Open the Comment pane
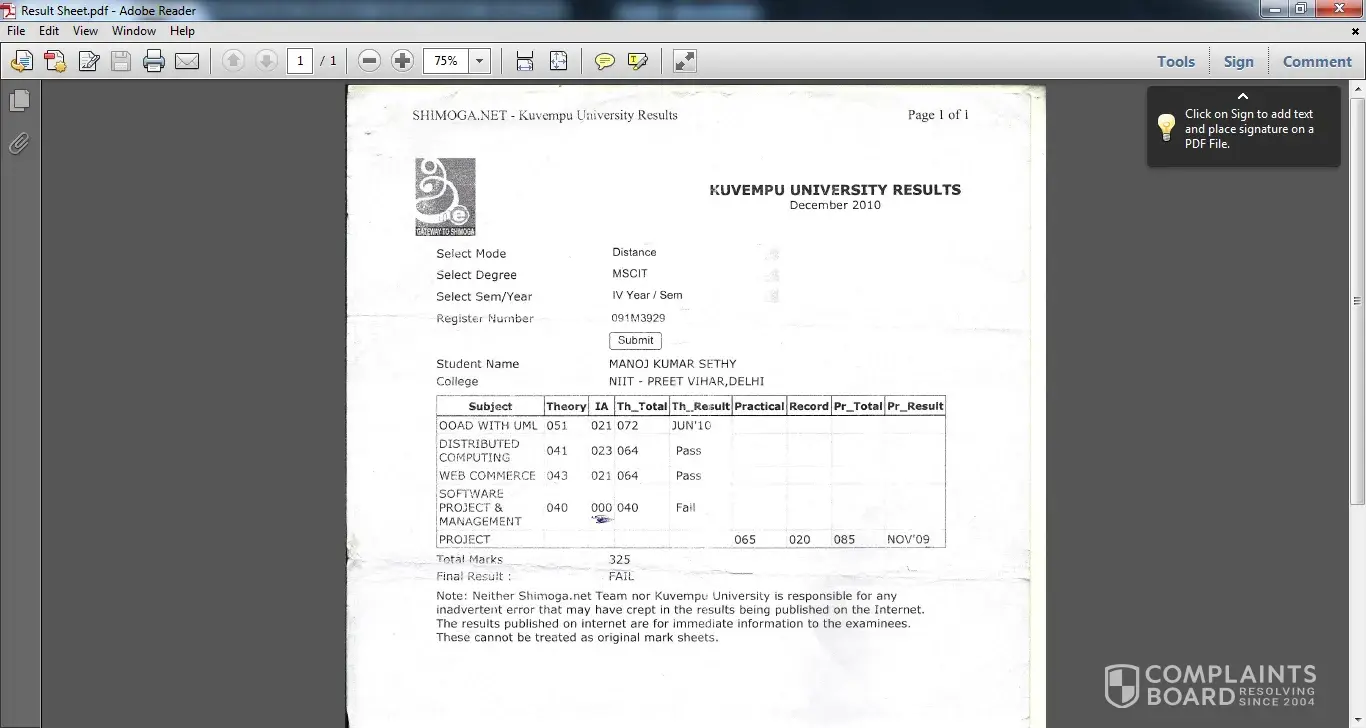Image resolution: width=1366 pixels, height=728 pixels. [x=1317, y=61]
